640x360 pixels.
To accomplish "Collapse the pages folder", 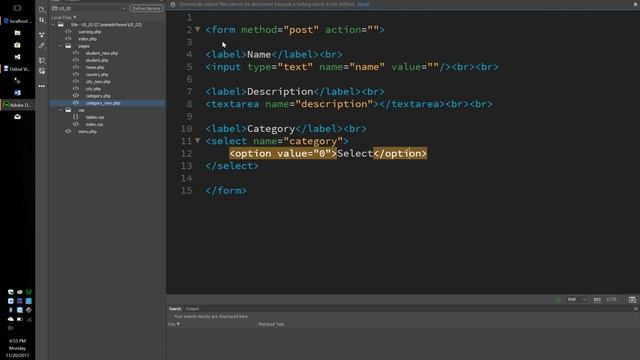I will coord(61,46).
